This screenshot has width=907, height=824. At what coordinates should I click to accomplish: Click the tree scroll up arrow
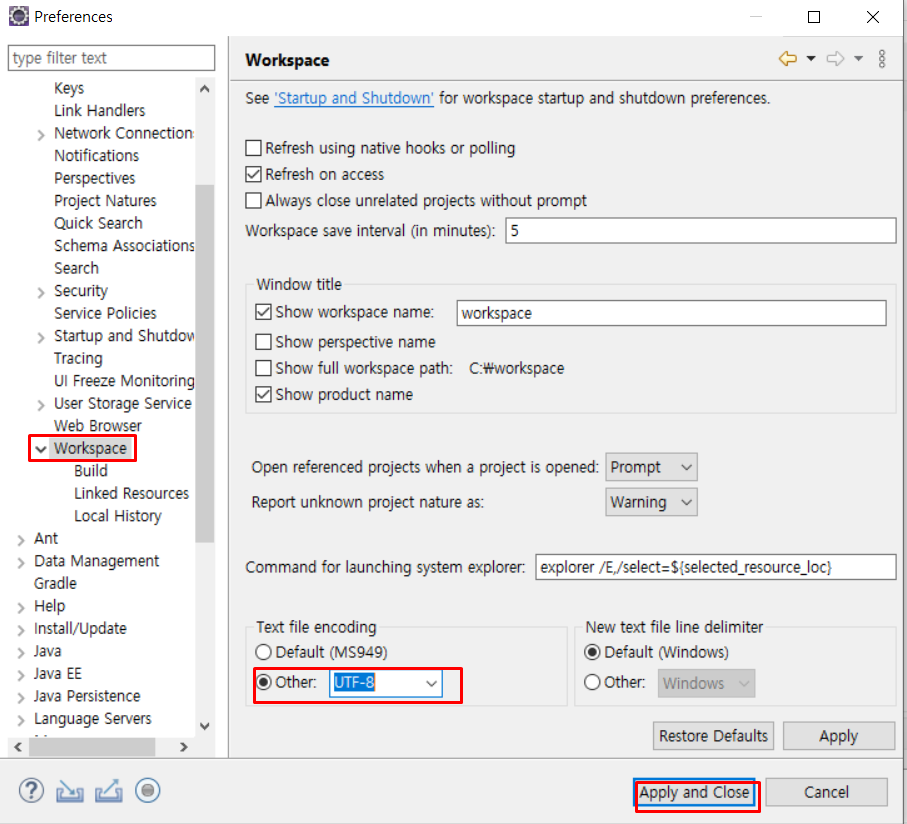click(x=204, y=88)
